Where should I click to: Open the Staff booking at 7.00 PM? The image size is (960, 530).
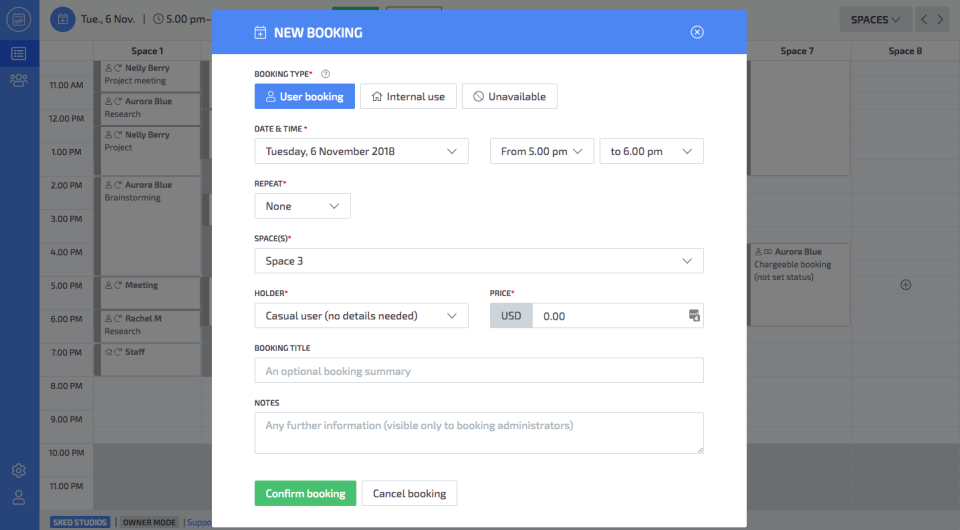(x=147, y=360)
